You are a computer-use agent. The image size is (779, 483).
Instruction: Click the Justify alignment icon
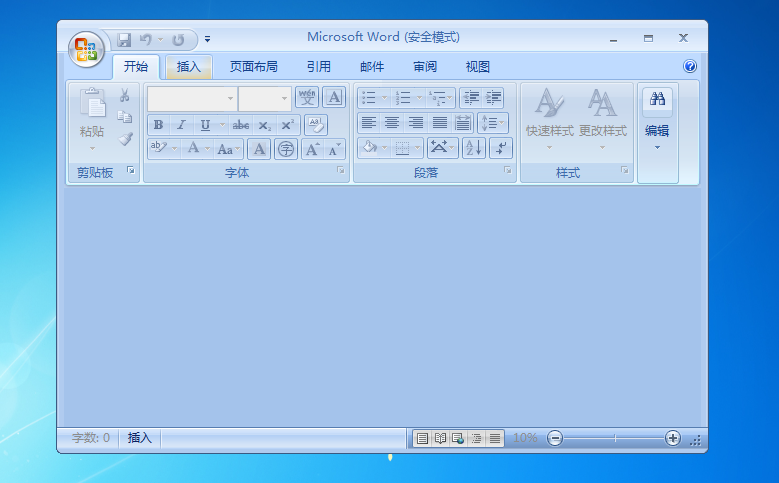440,122
